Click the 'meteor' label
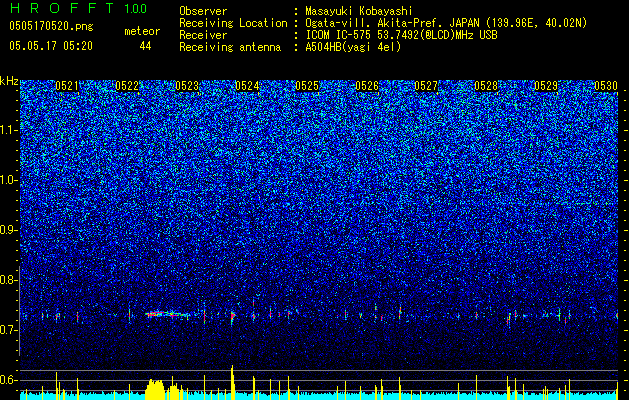 pos(142,31)
